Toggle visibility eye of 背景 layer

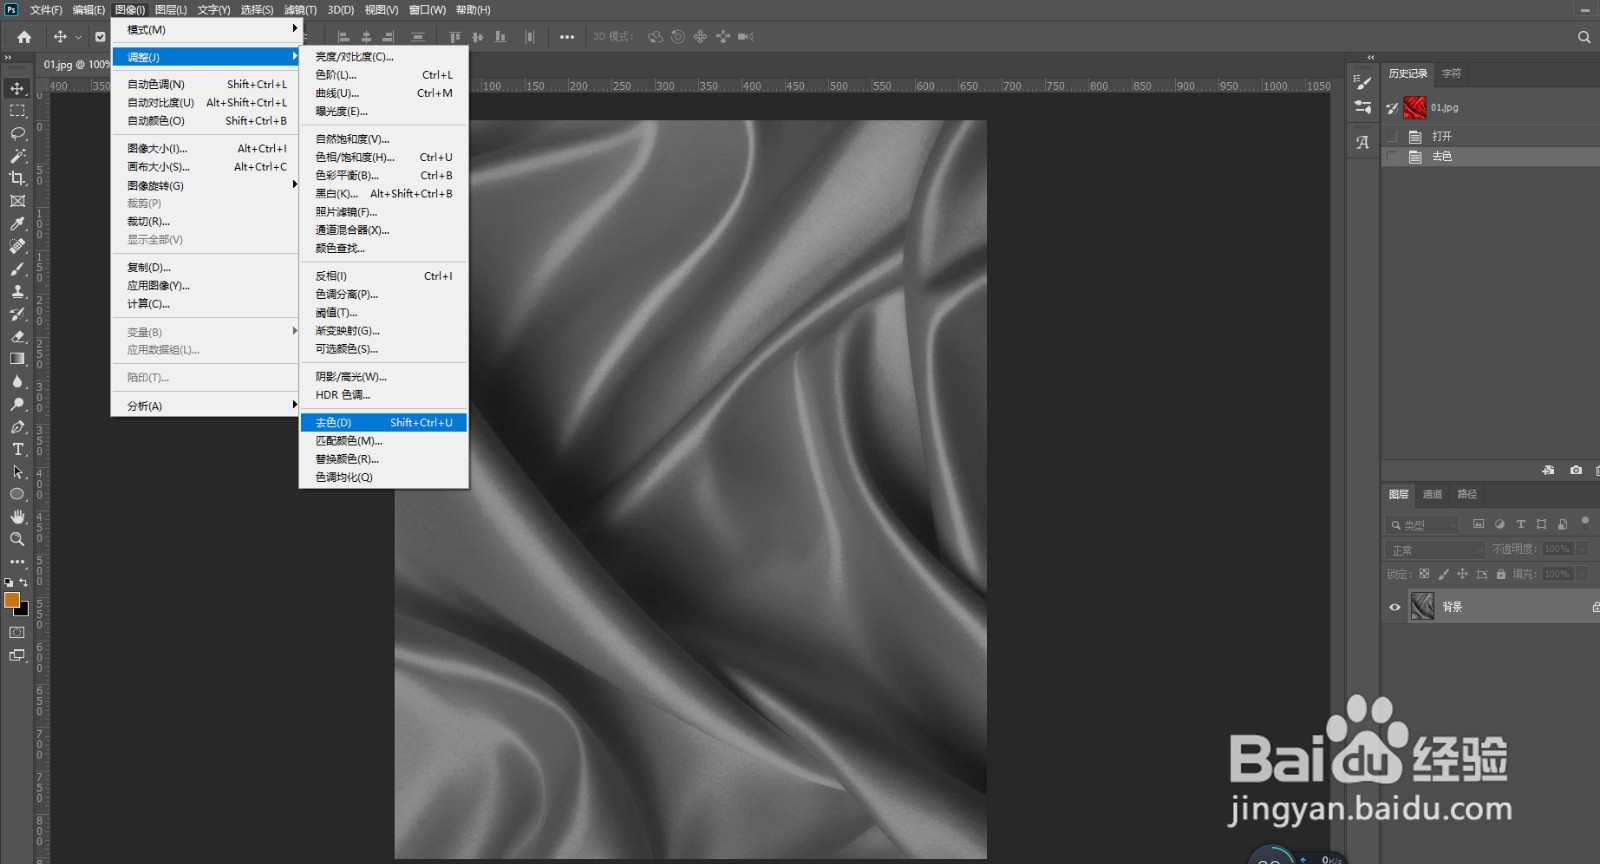click(x=1394, y=607)
